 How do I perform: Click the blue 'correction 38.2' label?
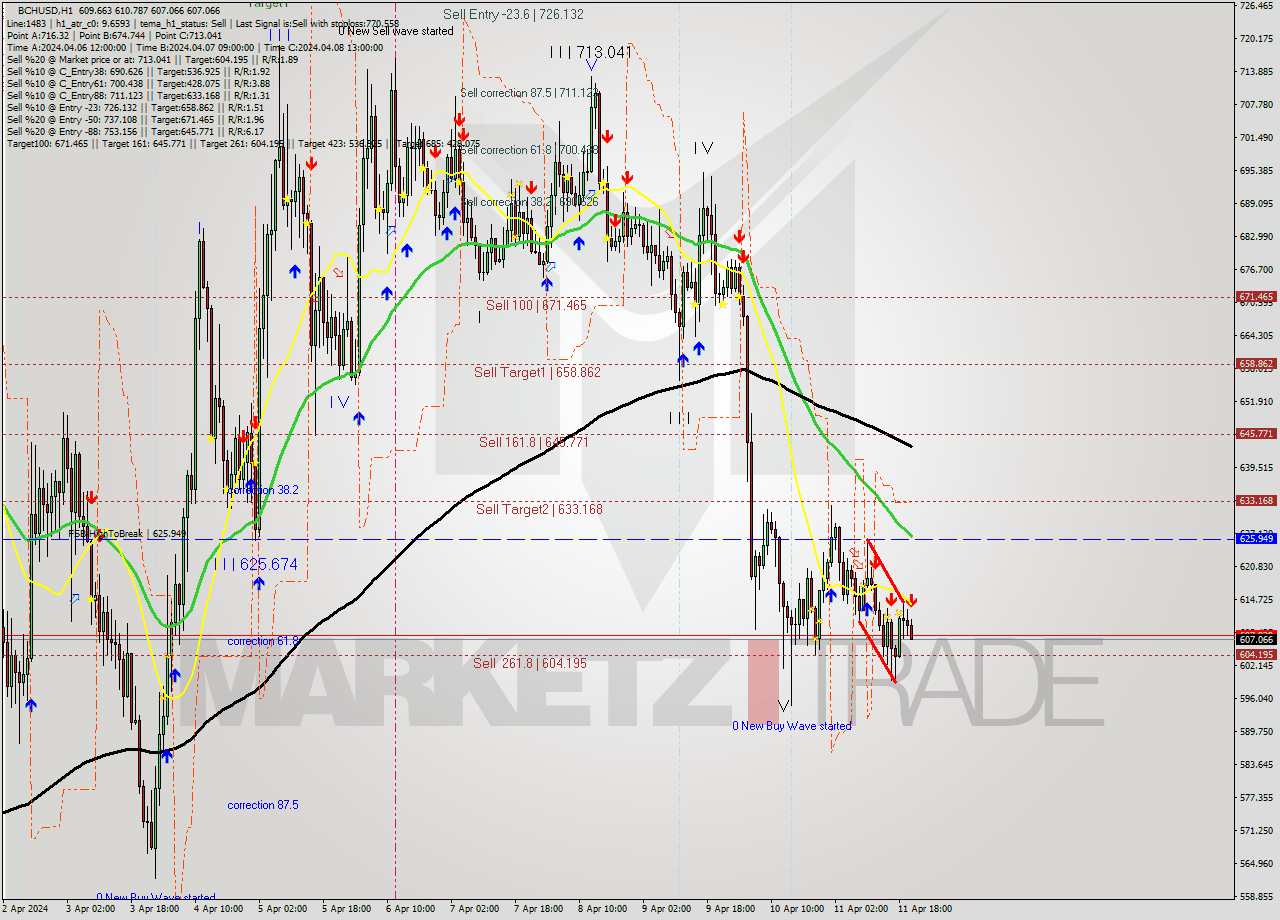point(261,490)
